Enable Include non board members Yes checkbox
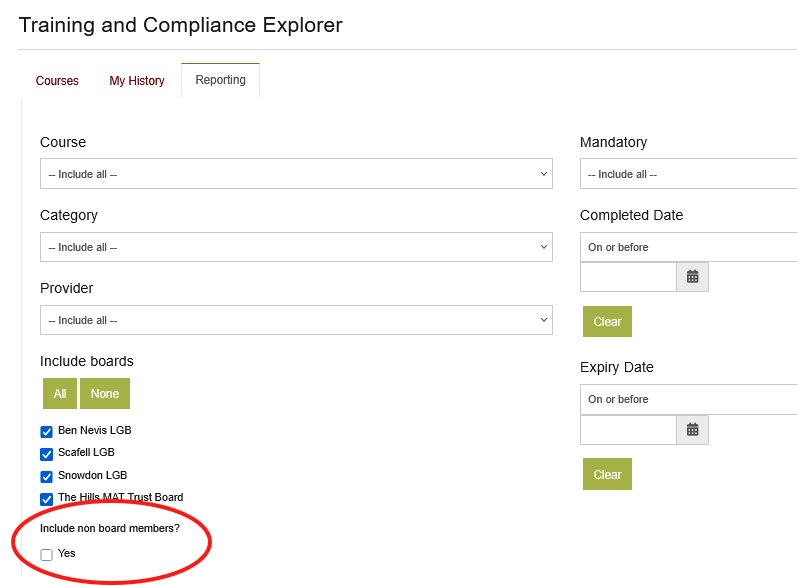 pos(46,555)
